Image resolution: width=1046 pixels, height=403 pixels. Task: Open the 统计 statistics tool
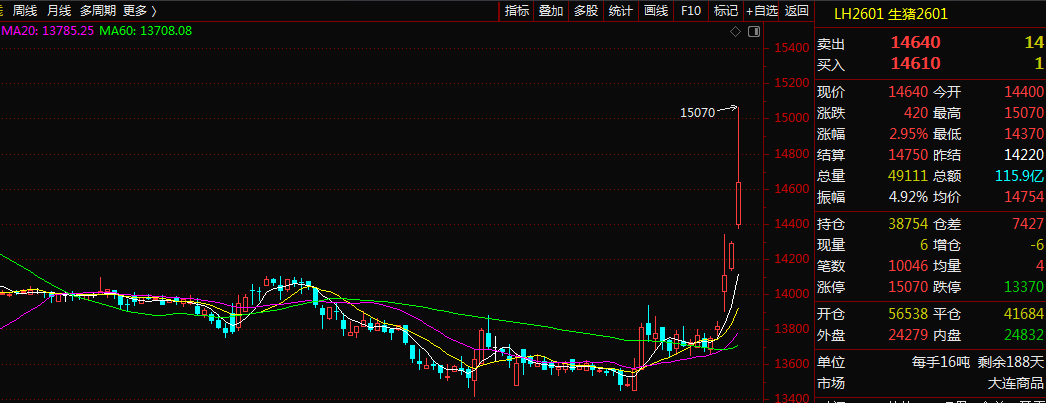pos(621,11)
